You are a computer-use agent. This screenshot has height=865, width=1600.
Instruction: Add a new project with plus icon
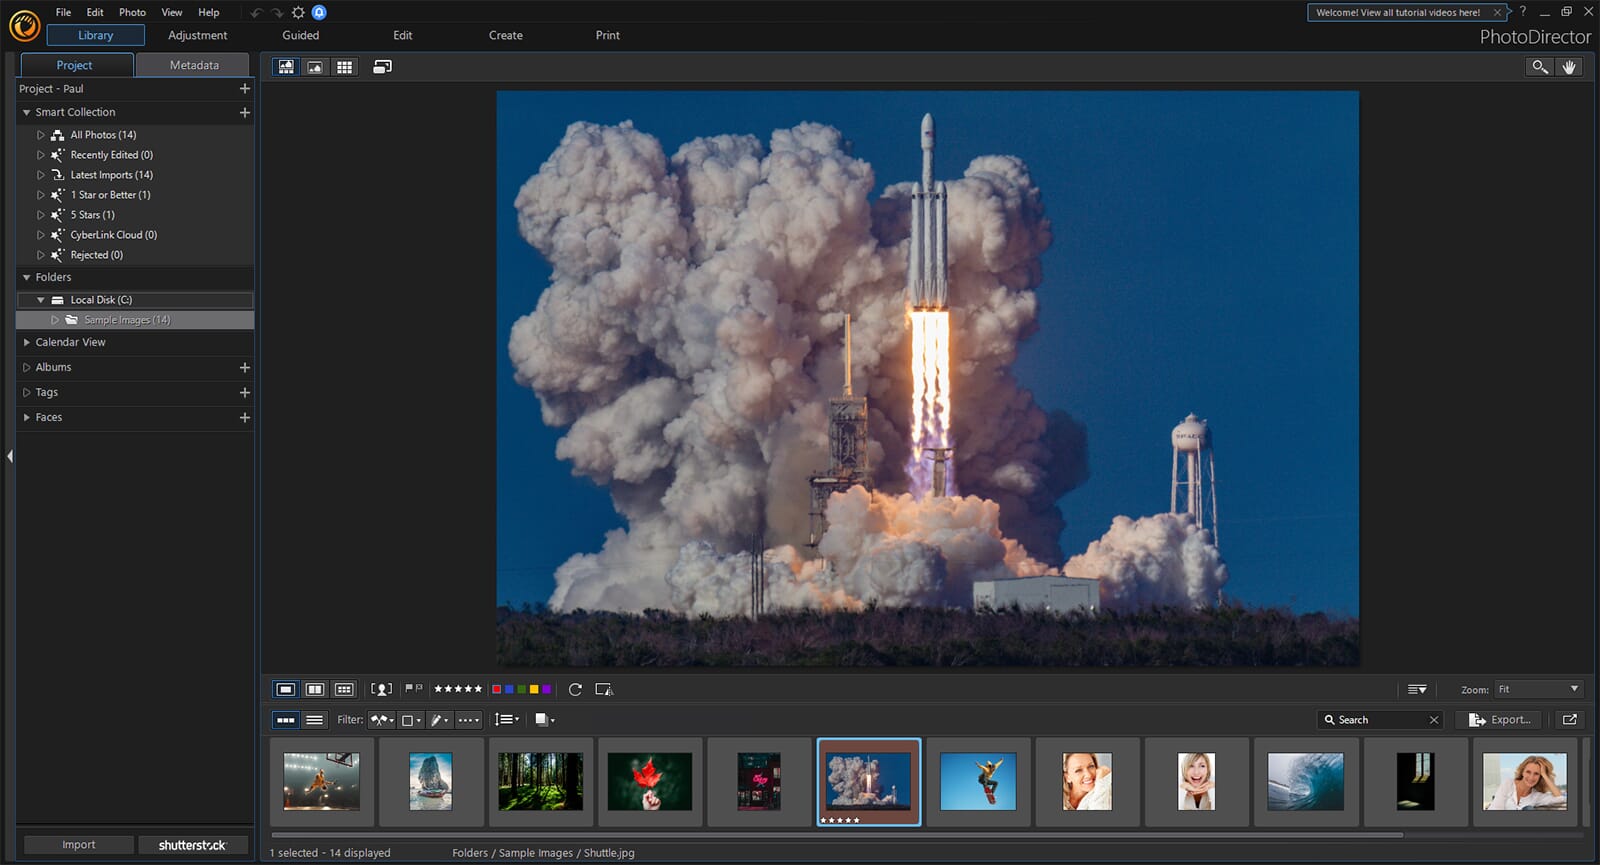click(x=245, y=89)
